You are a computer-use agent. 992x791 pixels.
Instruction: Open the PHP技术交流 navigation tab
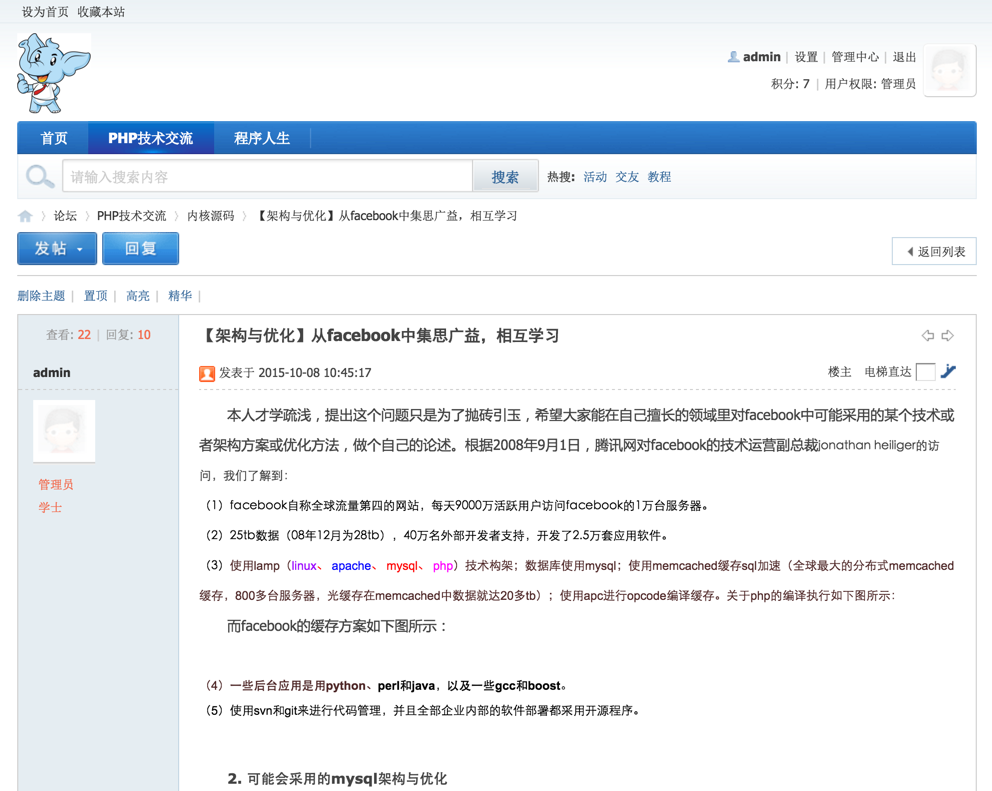coord(151,138)
